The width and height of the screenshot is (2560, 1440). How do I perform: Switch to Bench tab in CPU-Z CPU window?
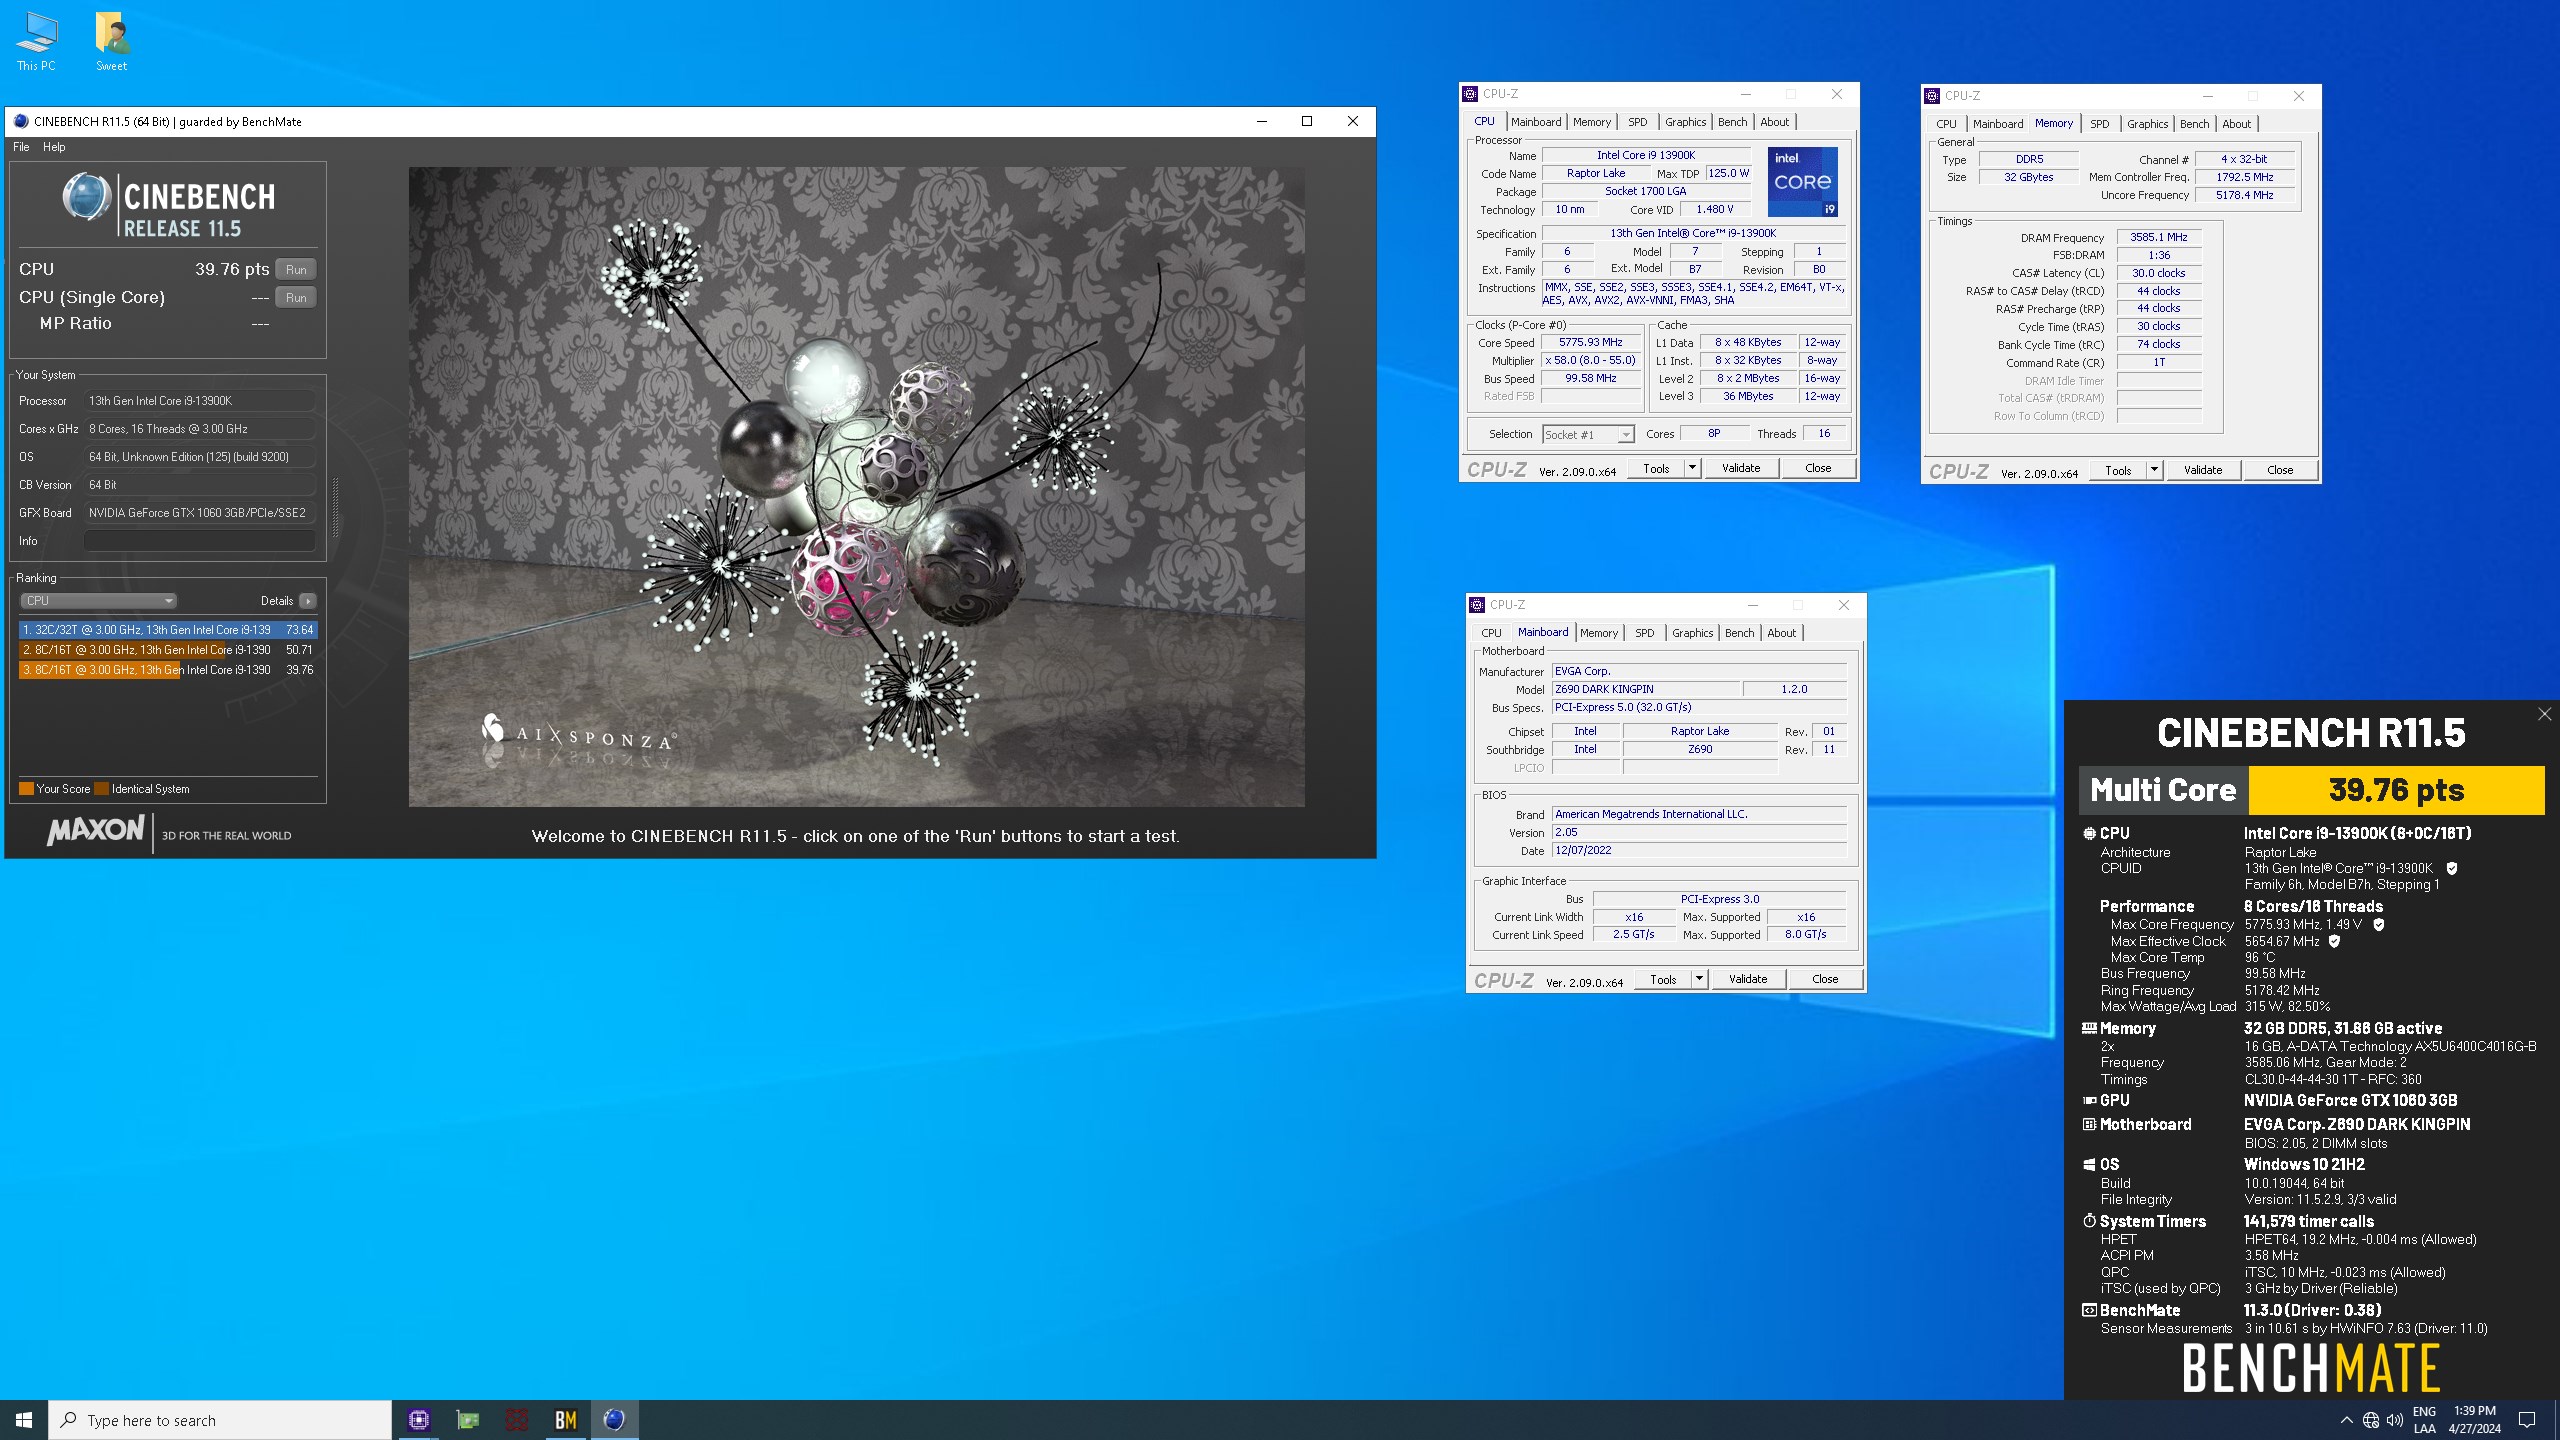(x=1733, y=122)
